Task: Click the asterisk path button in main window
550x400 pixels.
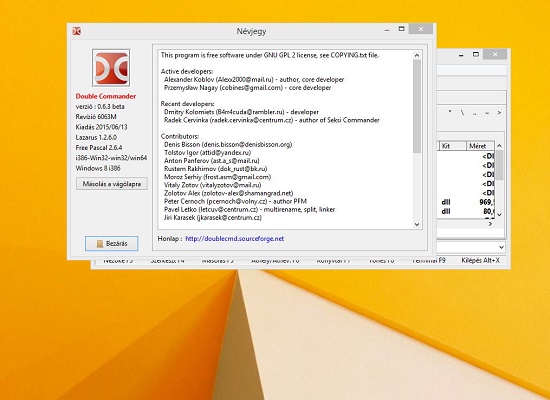Action: (x=450, y=113)
